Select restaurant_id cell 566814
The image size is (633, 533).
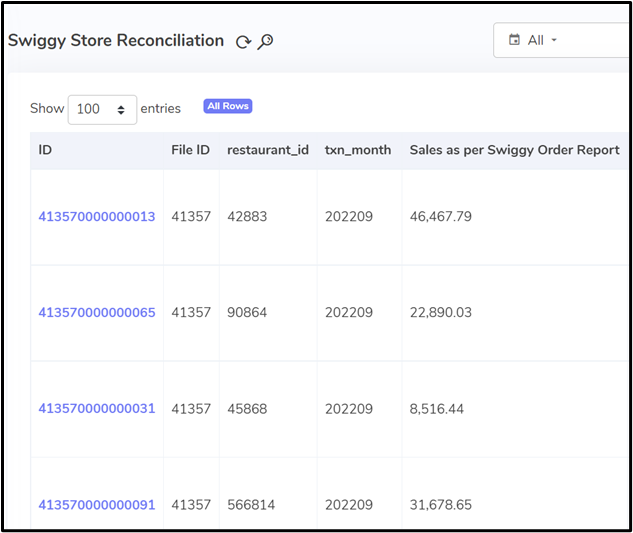(251, 505)
